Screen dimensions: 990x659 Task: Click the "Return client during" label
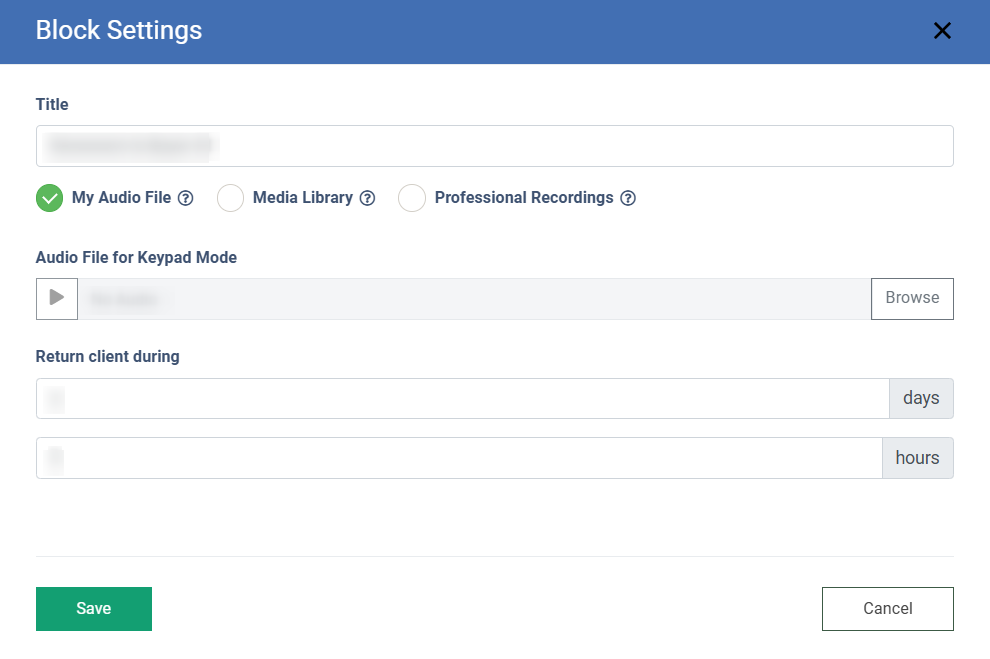coord(108,356)
